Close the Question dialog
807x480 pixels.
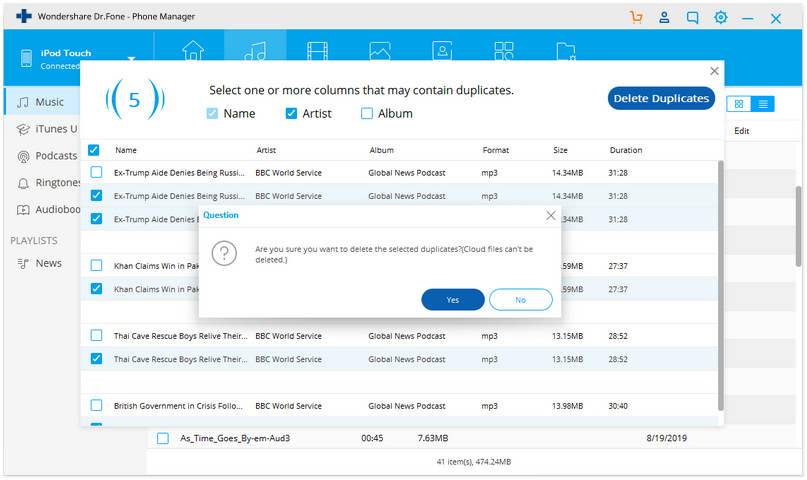tap(551, 216)
